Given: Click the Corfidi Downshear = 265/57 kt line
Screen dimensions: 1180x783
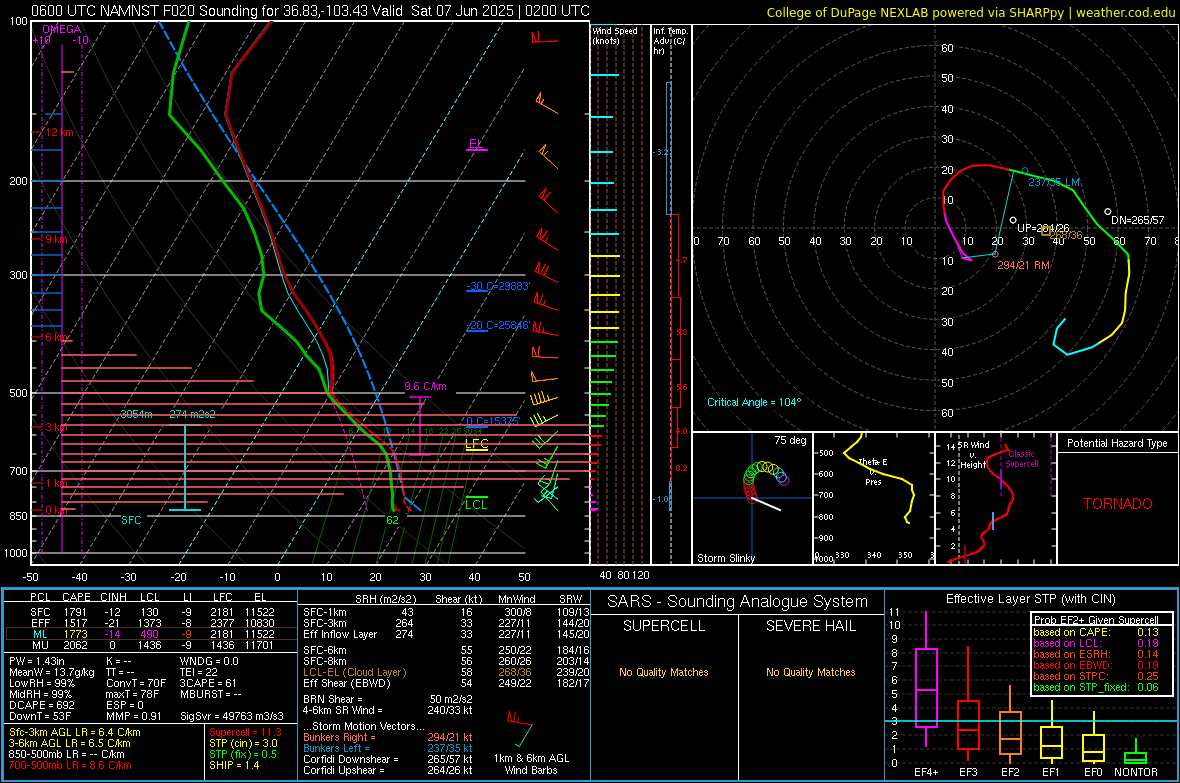Looking at the screenshot, I should click(388, 759).
